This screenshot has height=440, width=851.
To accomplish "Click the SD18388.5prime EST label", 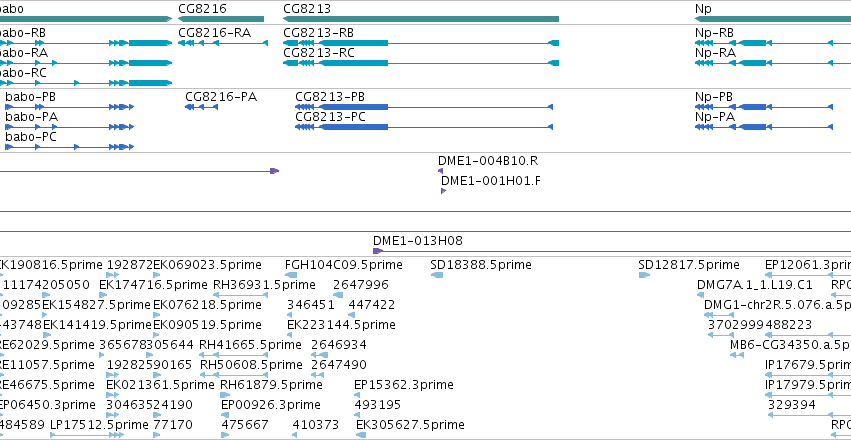I will (481, 265).
